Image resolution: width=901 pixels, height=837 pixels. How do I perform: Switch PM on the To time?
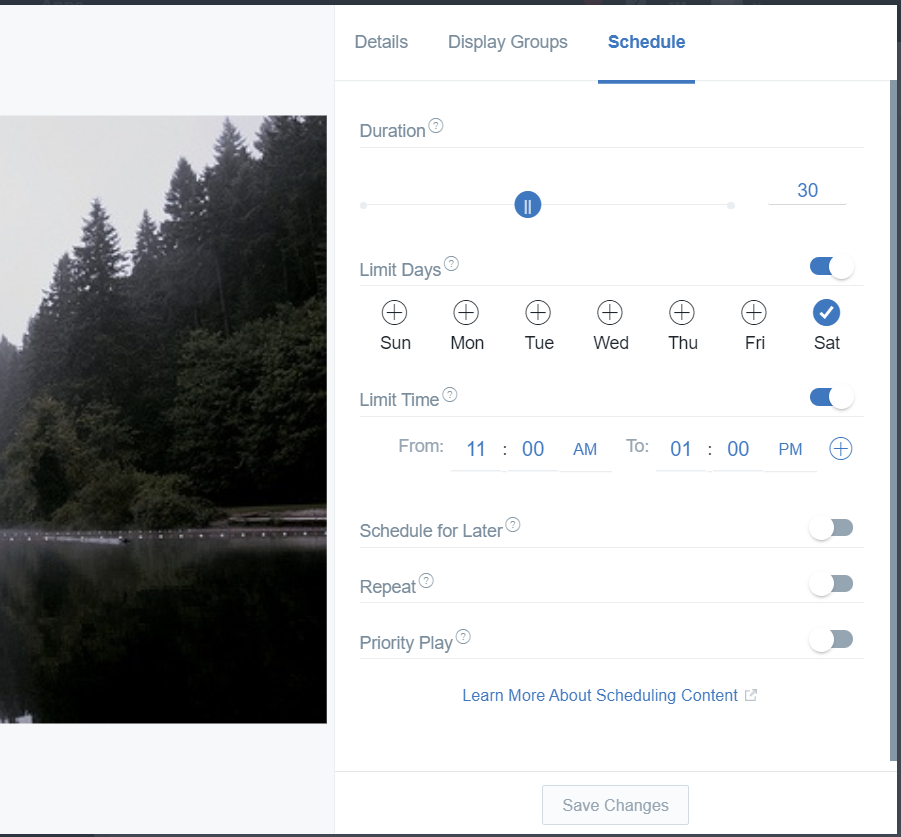791,449
